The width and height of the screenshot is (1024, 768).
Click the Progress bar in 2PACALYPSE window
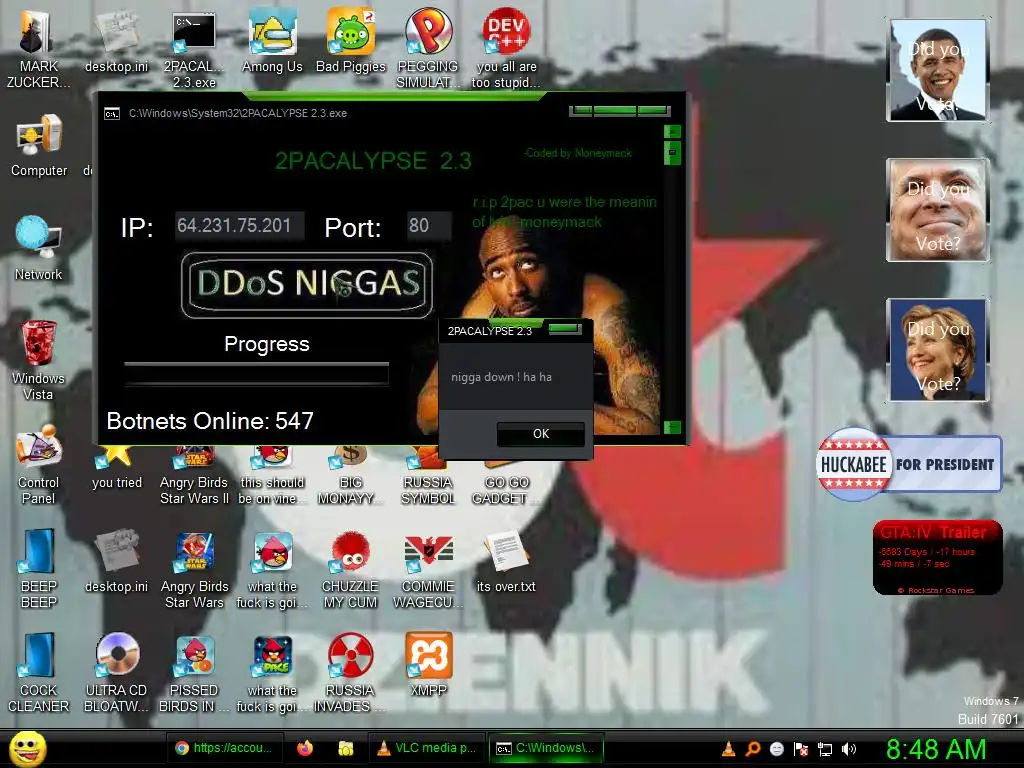pos(256,373)
